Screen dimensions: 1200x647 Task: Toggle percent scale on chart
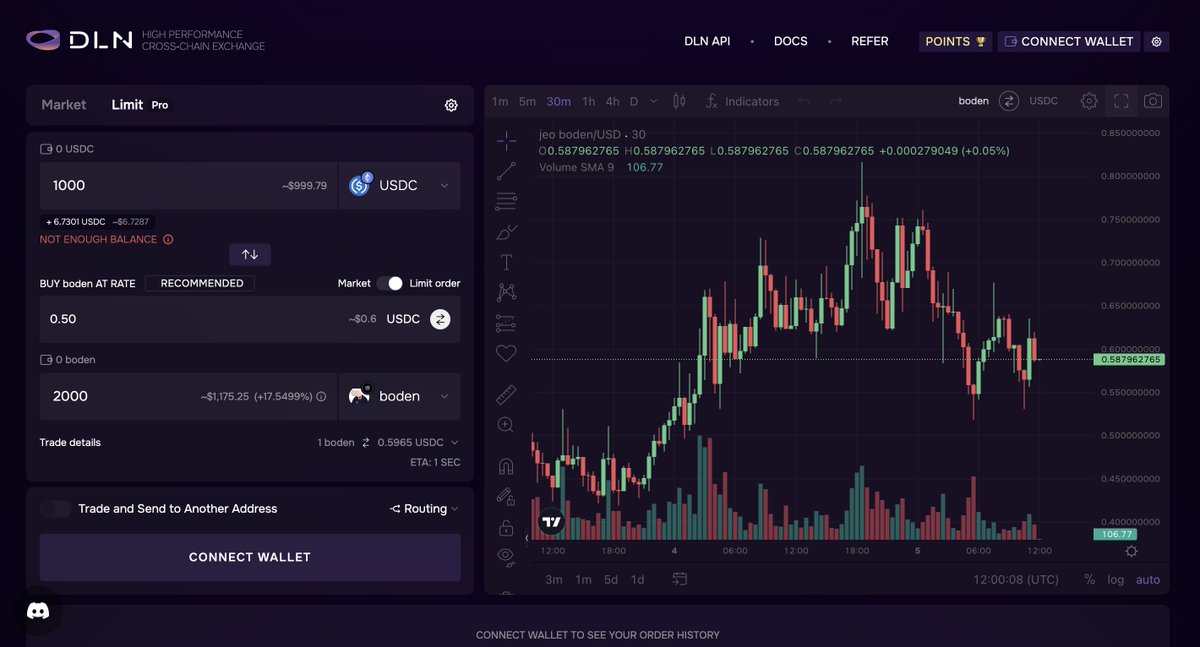point(1089,580)
